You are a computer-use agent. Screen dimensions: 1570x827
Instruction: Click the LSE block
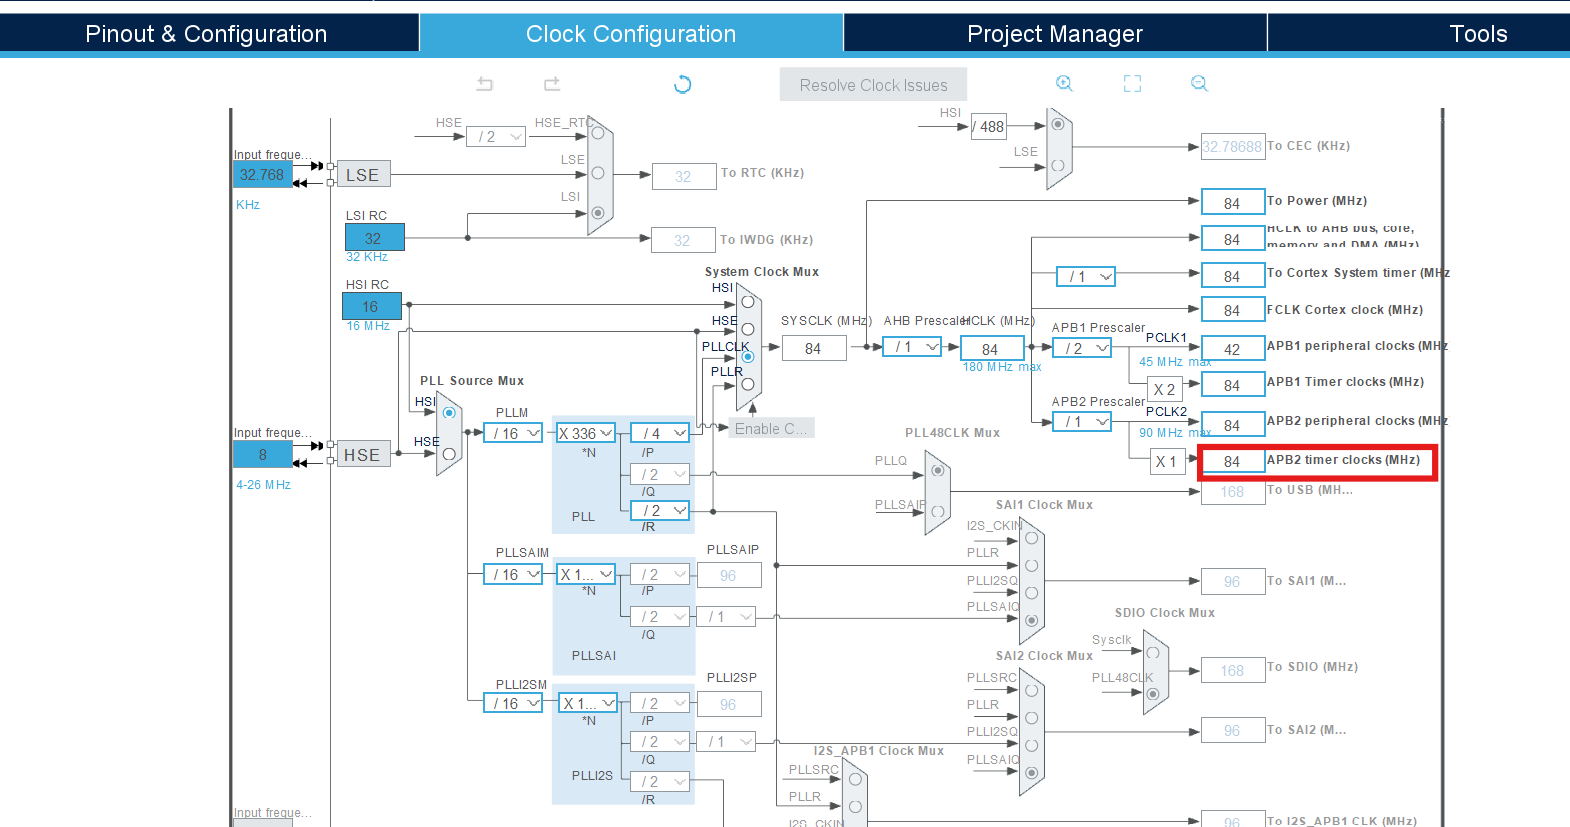(363, 174)
